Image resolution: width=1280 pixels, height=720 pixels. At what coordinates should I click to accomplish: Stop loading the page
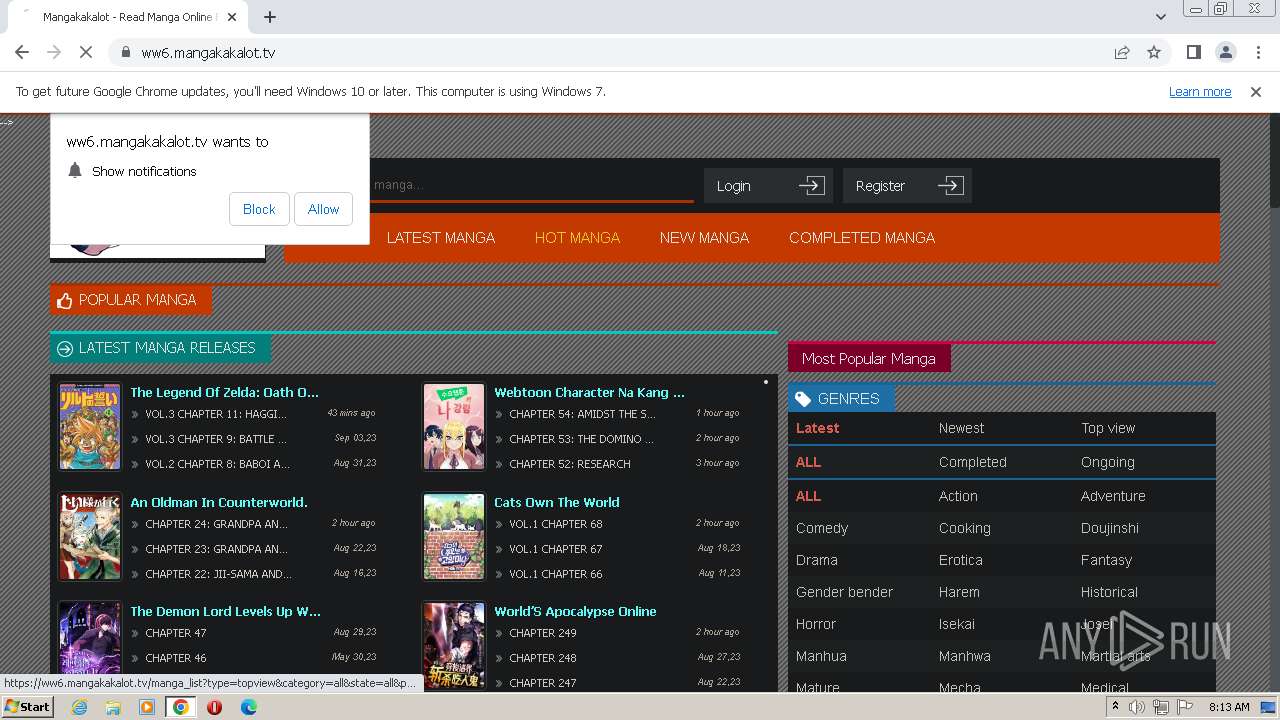point(86,52)
